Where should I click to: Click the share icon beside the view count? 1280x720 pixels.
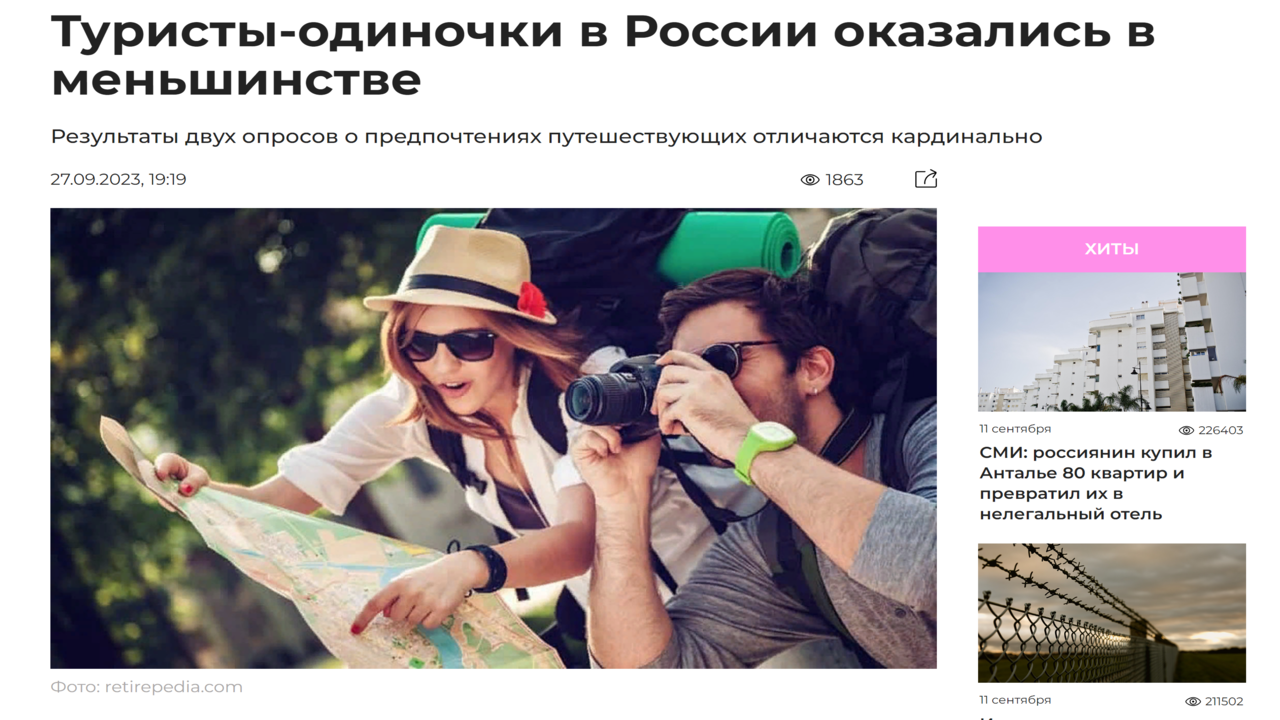point(926,179)
